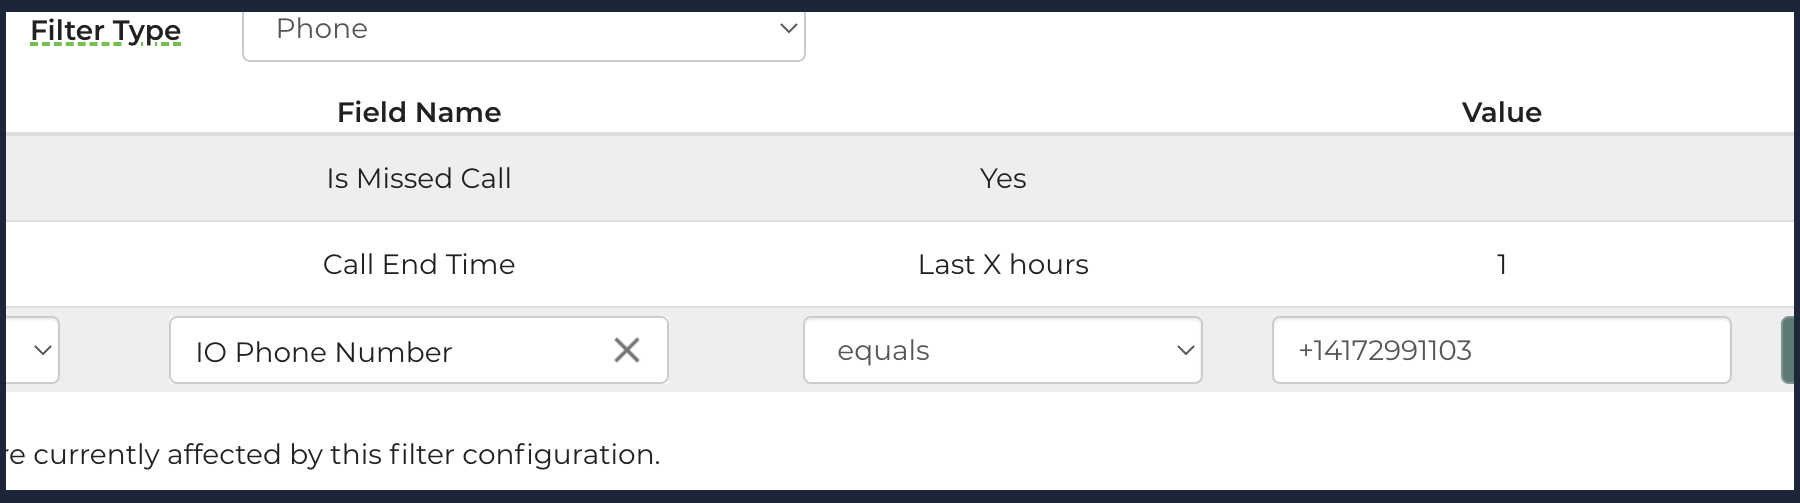Image resolution: width=1800 pixels, height=503 pixels.
Task: Click the value 1 for Call End Time
Action: click(x=1501, y=264)
